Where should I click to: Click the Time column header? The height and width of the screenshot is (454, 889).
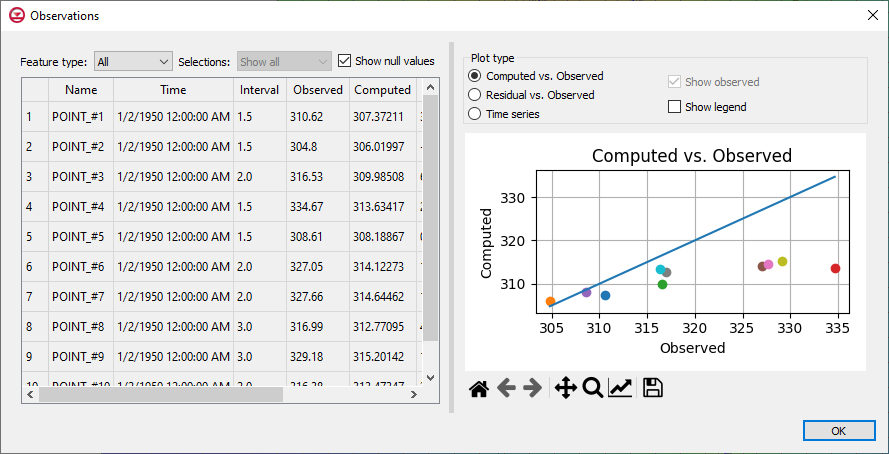173,90
